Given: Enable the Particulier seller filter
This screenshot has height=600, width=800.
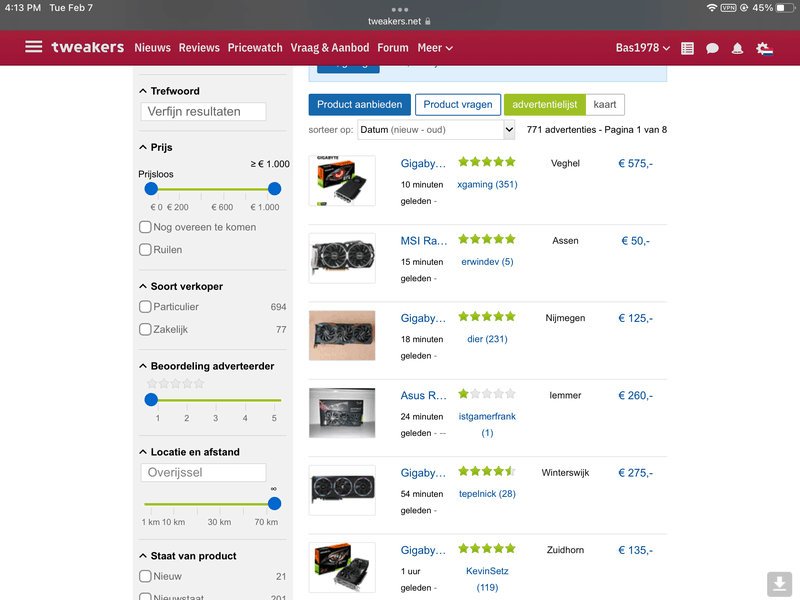Looking at the screenshot, I should coord(145,307).
